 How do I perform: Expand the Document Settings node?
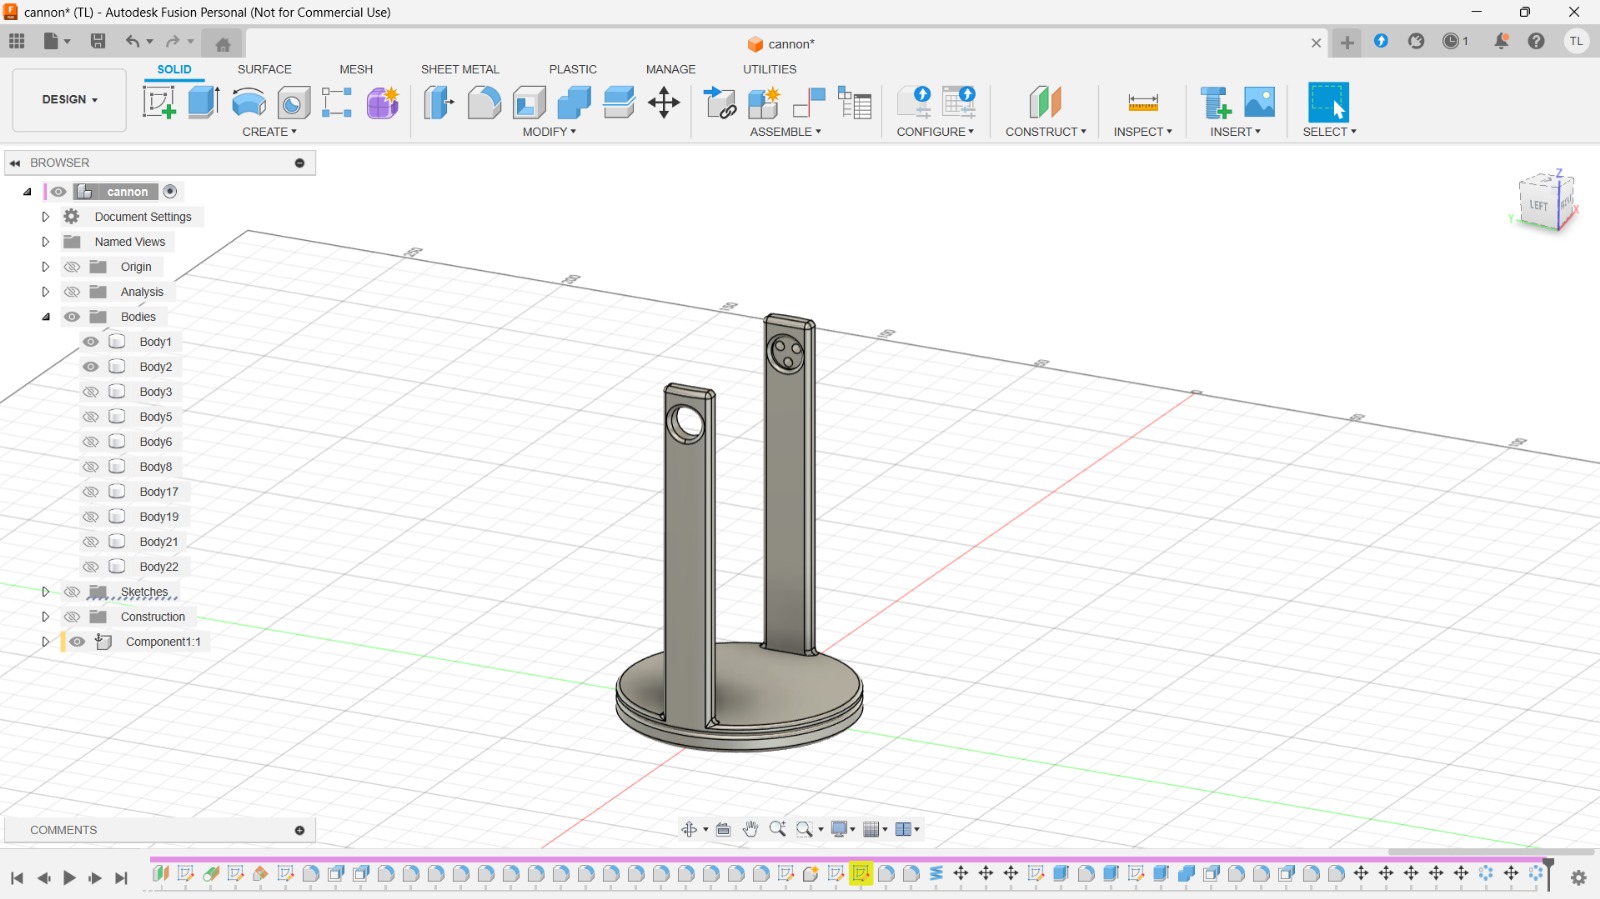(45, 217)
